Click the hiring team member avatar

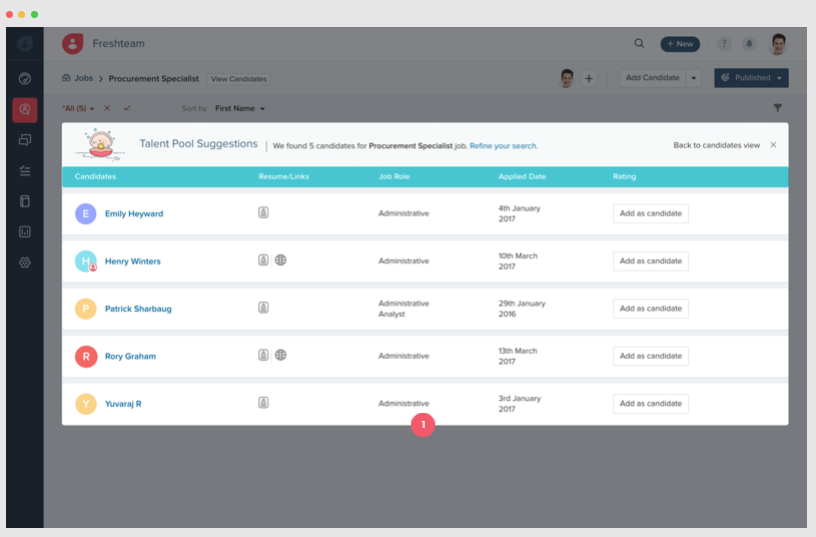click(566, 79)
